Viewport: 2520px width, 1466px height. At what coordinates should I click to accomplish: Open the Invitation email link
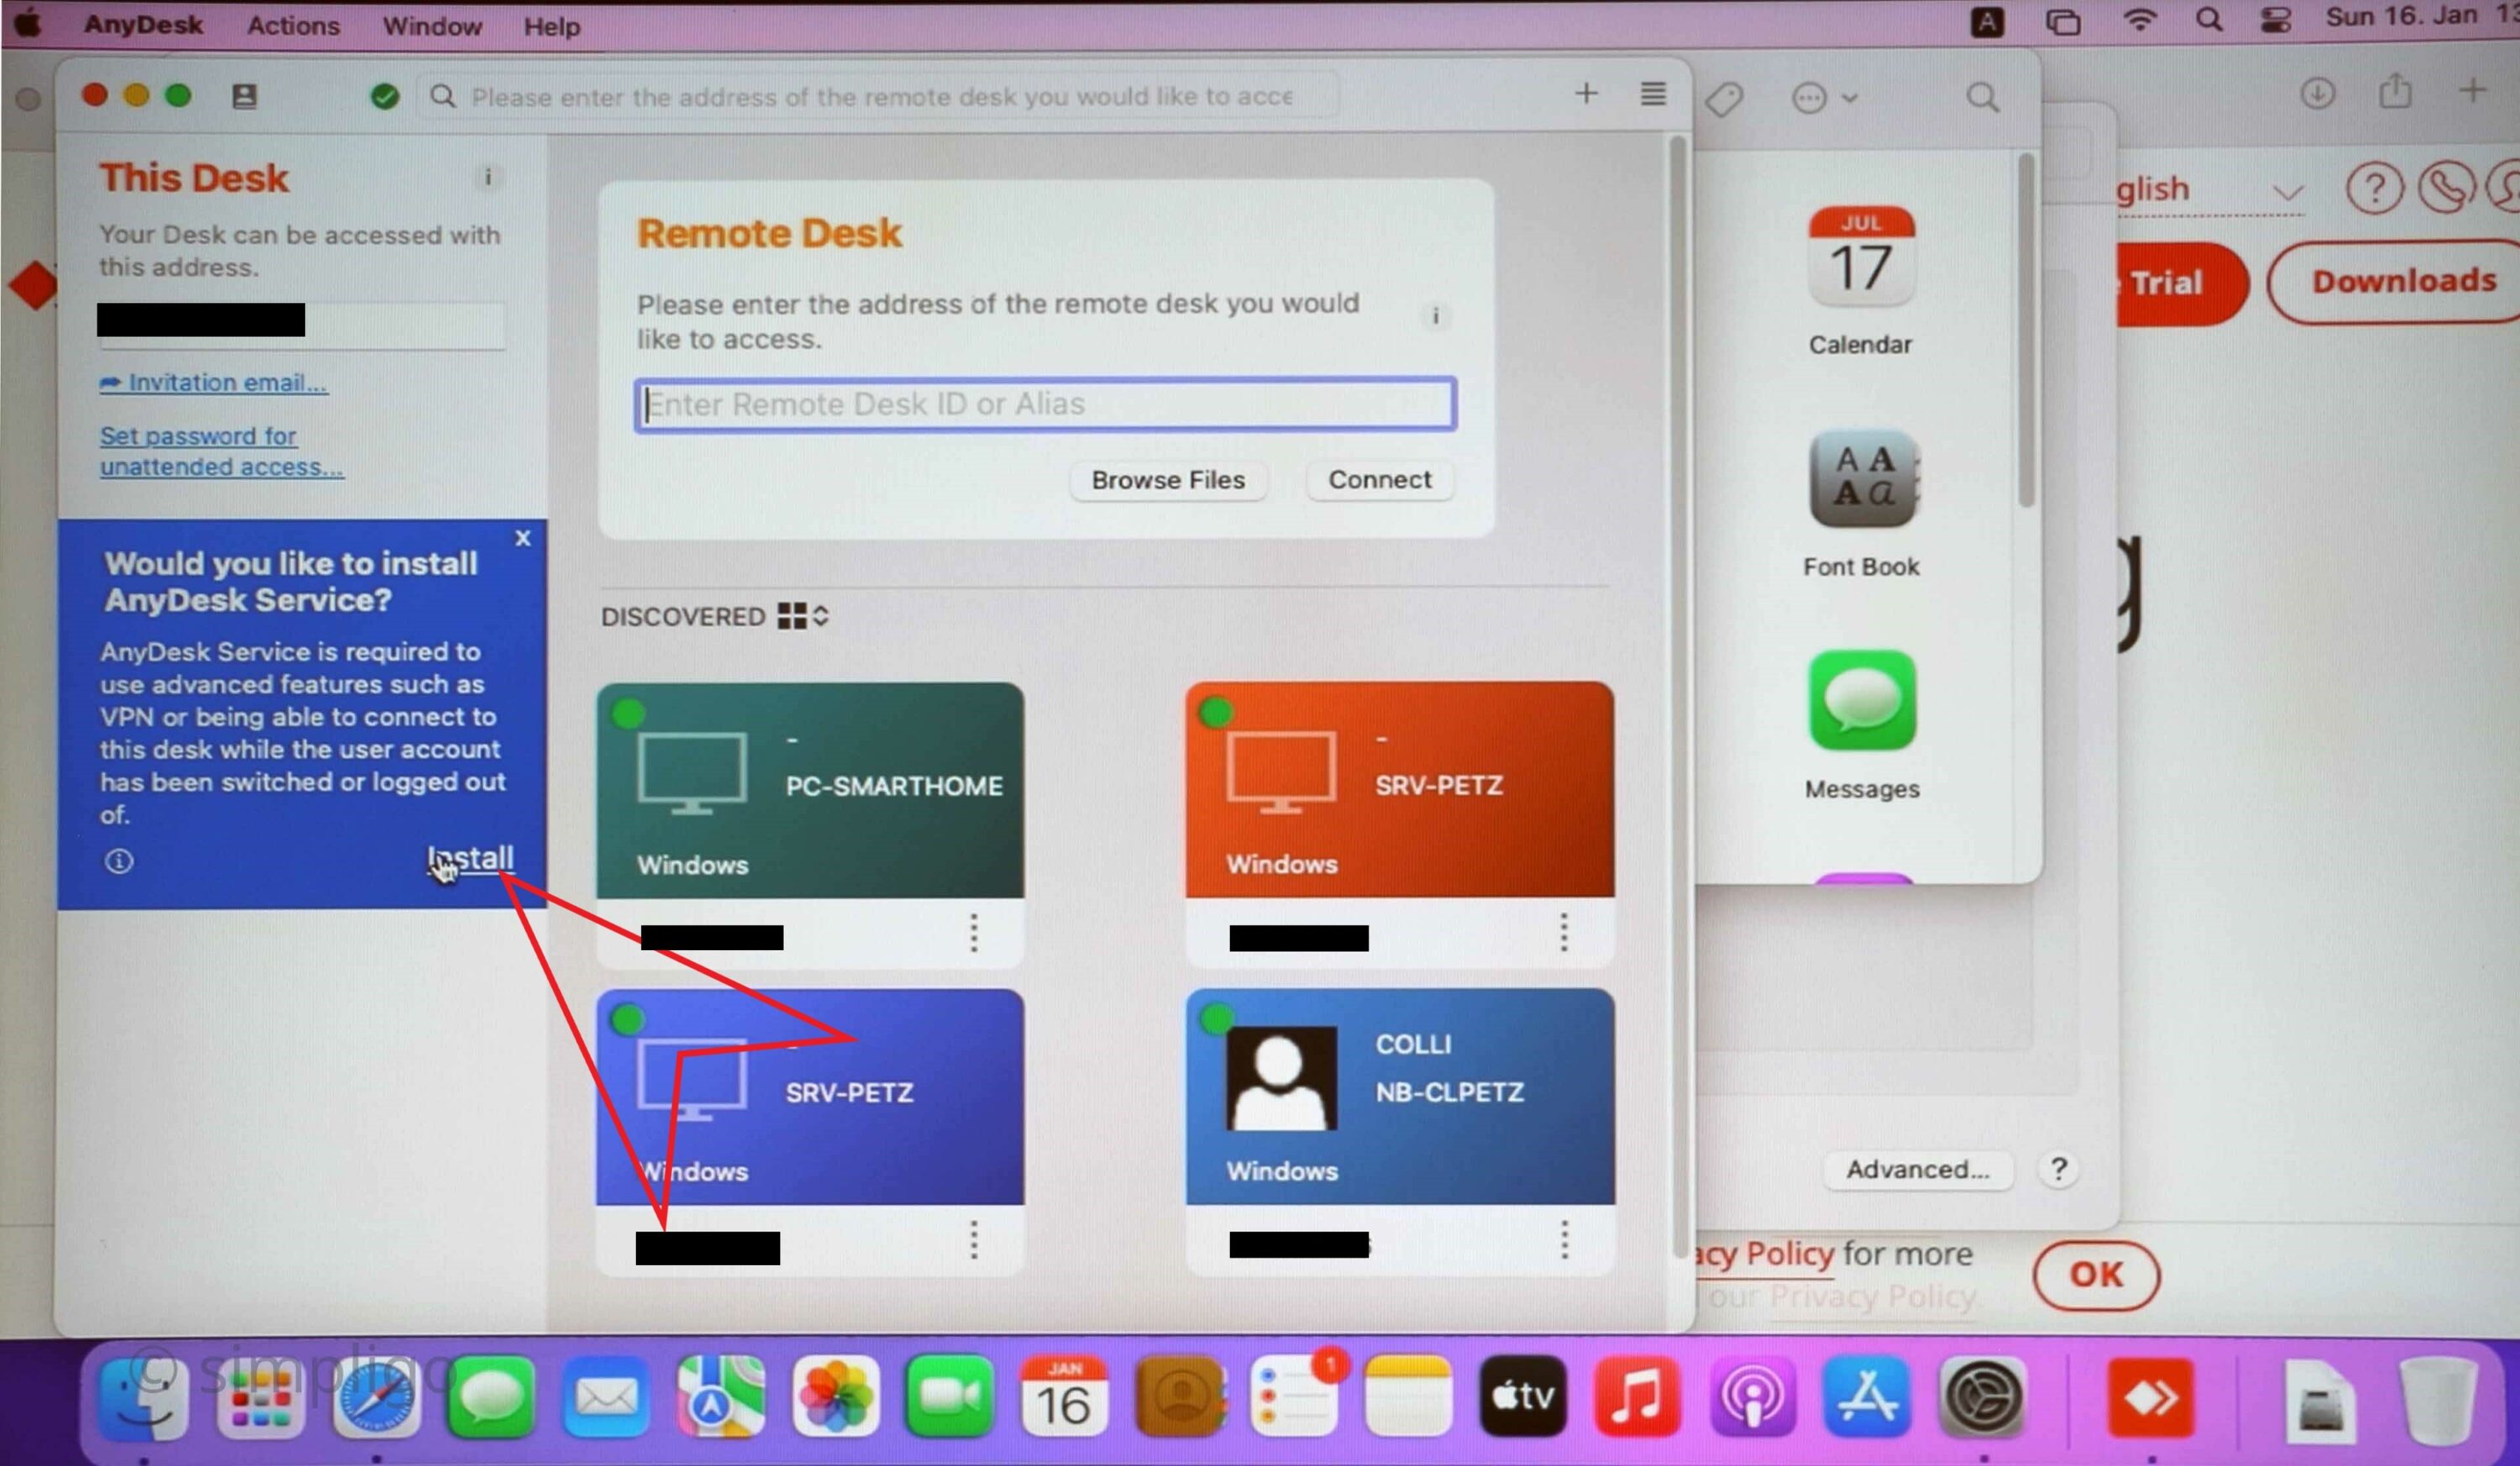tap(213, 382)
